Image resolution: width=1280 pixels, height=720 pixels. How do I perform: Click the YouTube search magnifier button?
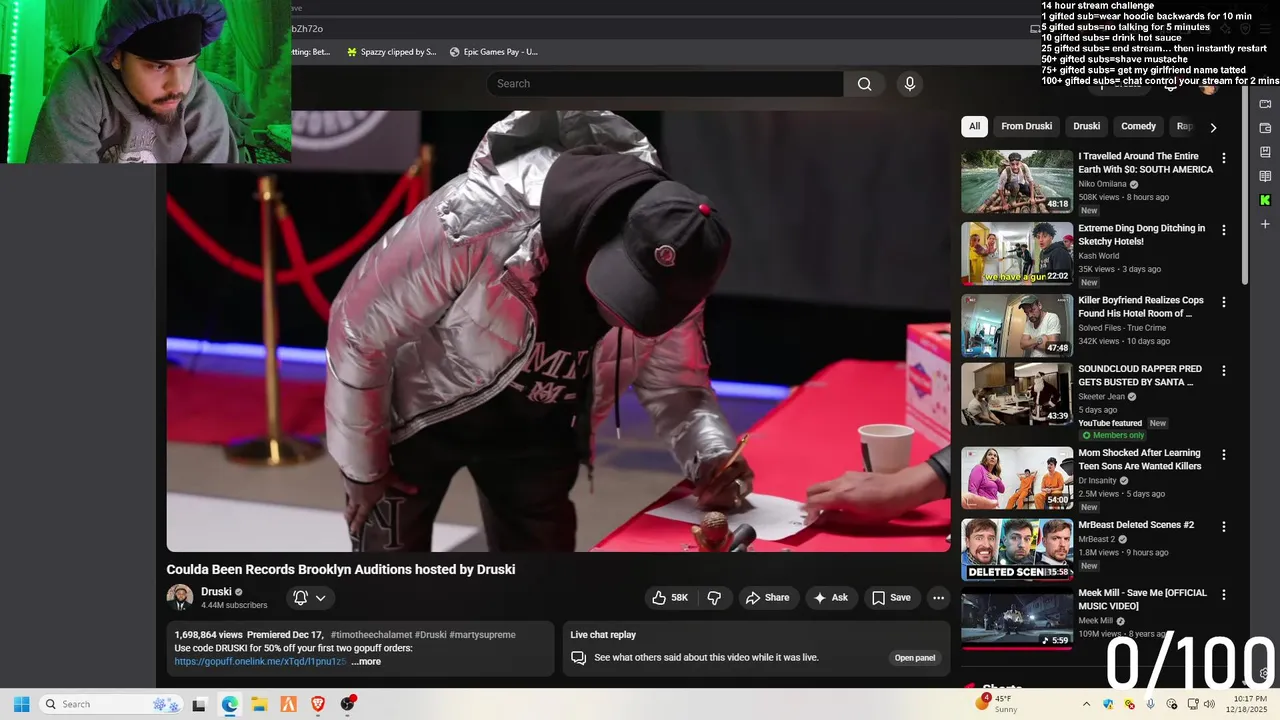coord(865,84)
